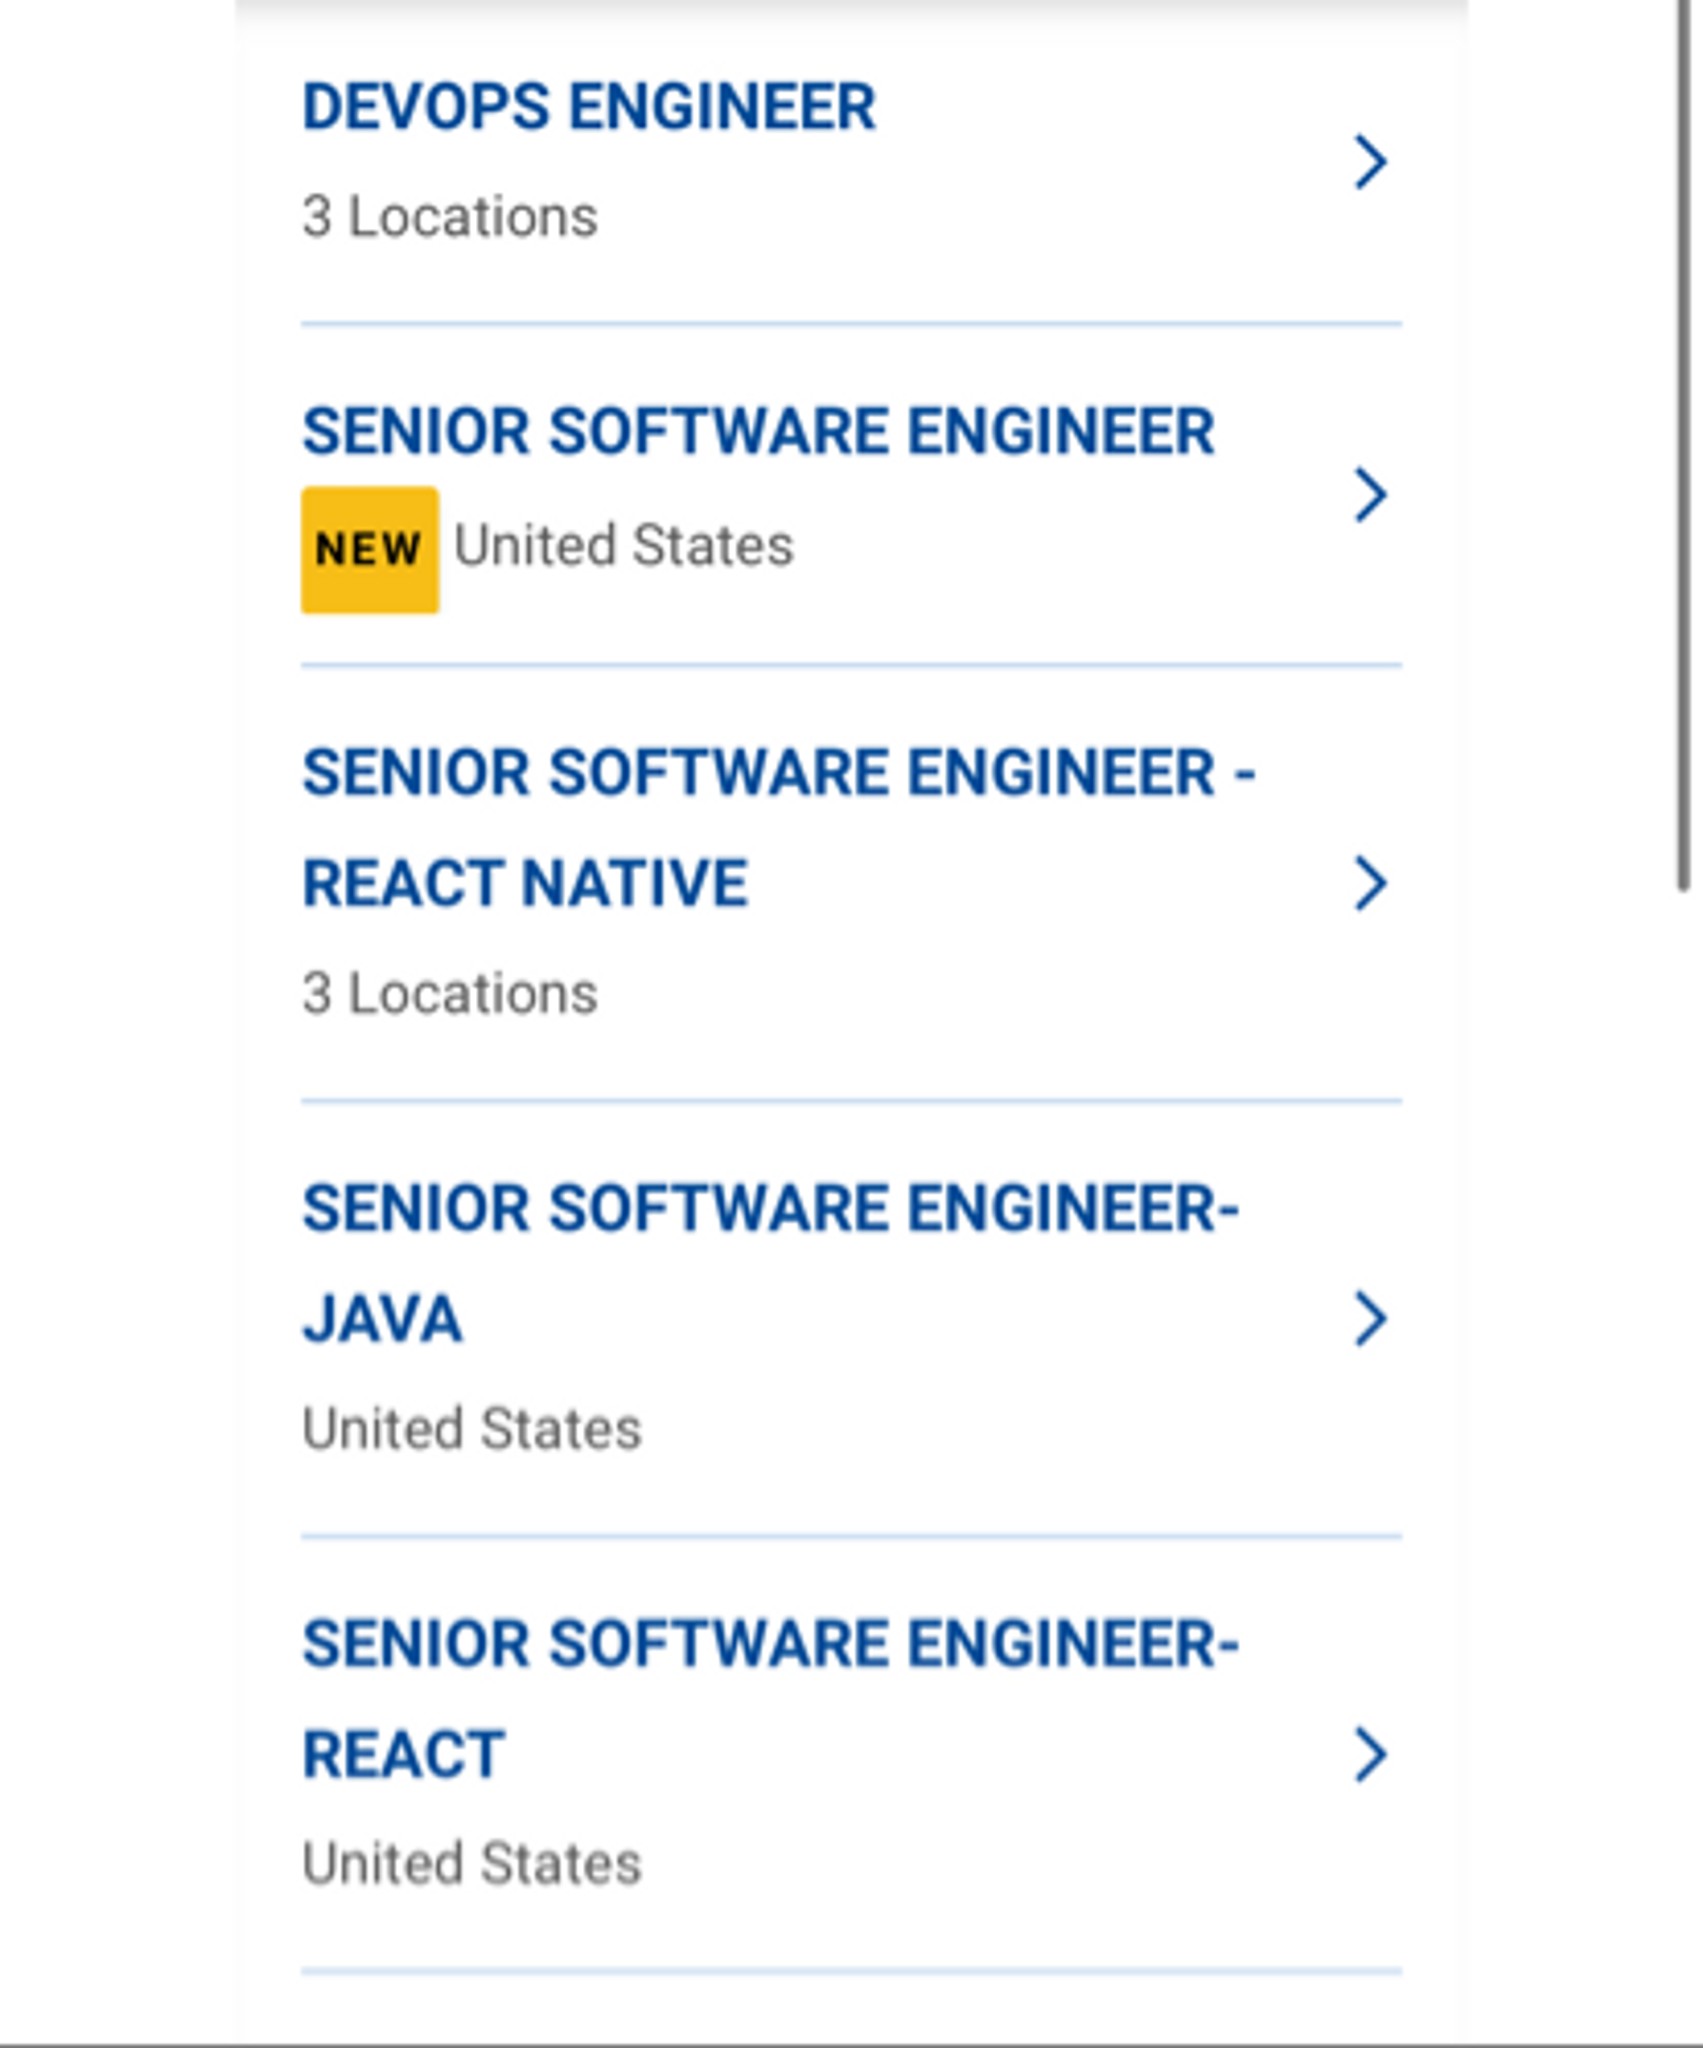The image size is (1703, 2048).
Task: Open the DEVOPS ENGINEER job listing
Action: click(588, 105)
